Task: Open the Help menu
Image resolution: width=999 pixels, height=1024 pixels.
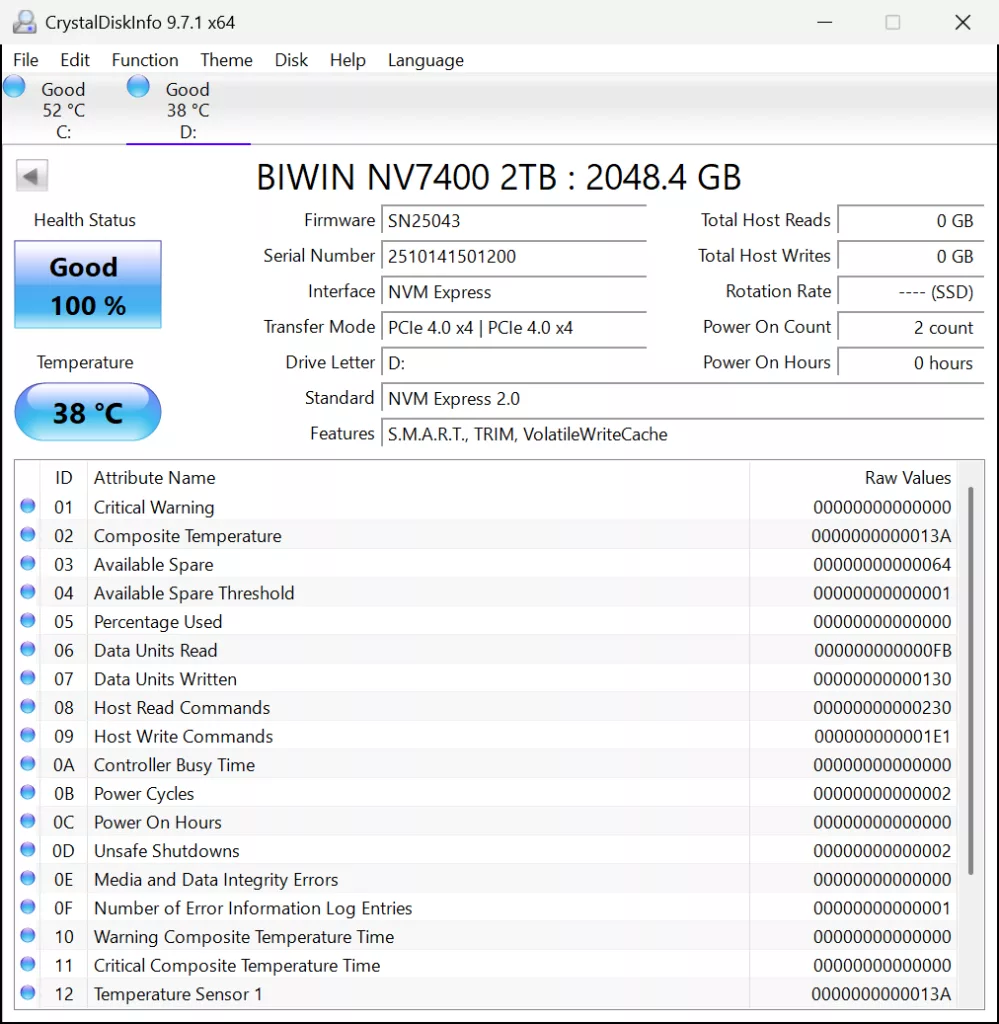Action: (x=347, y=60)
